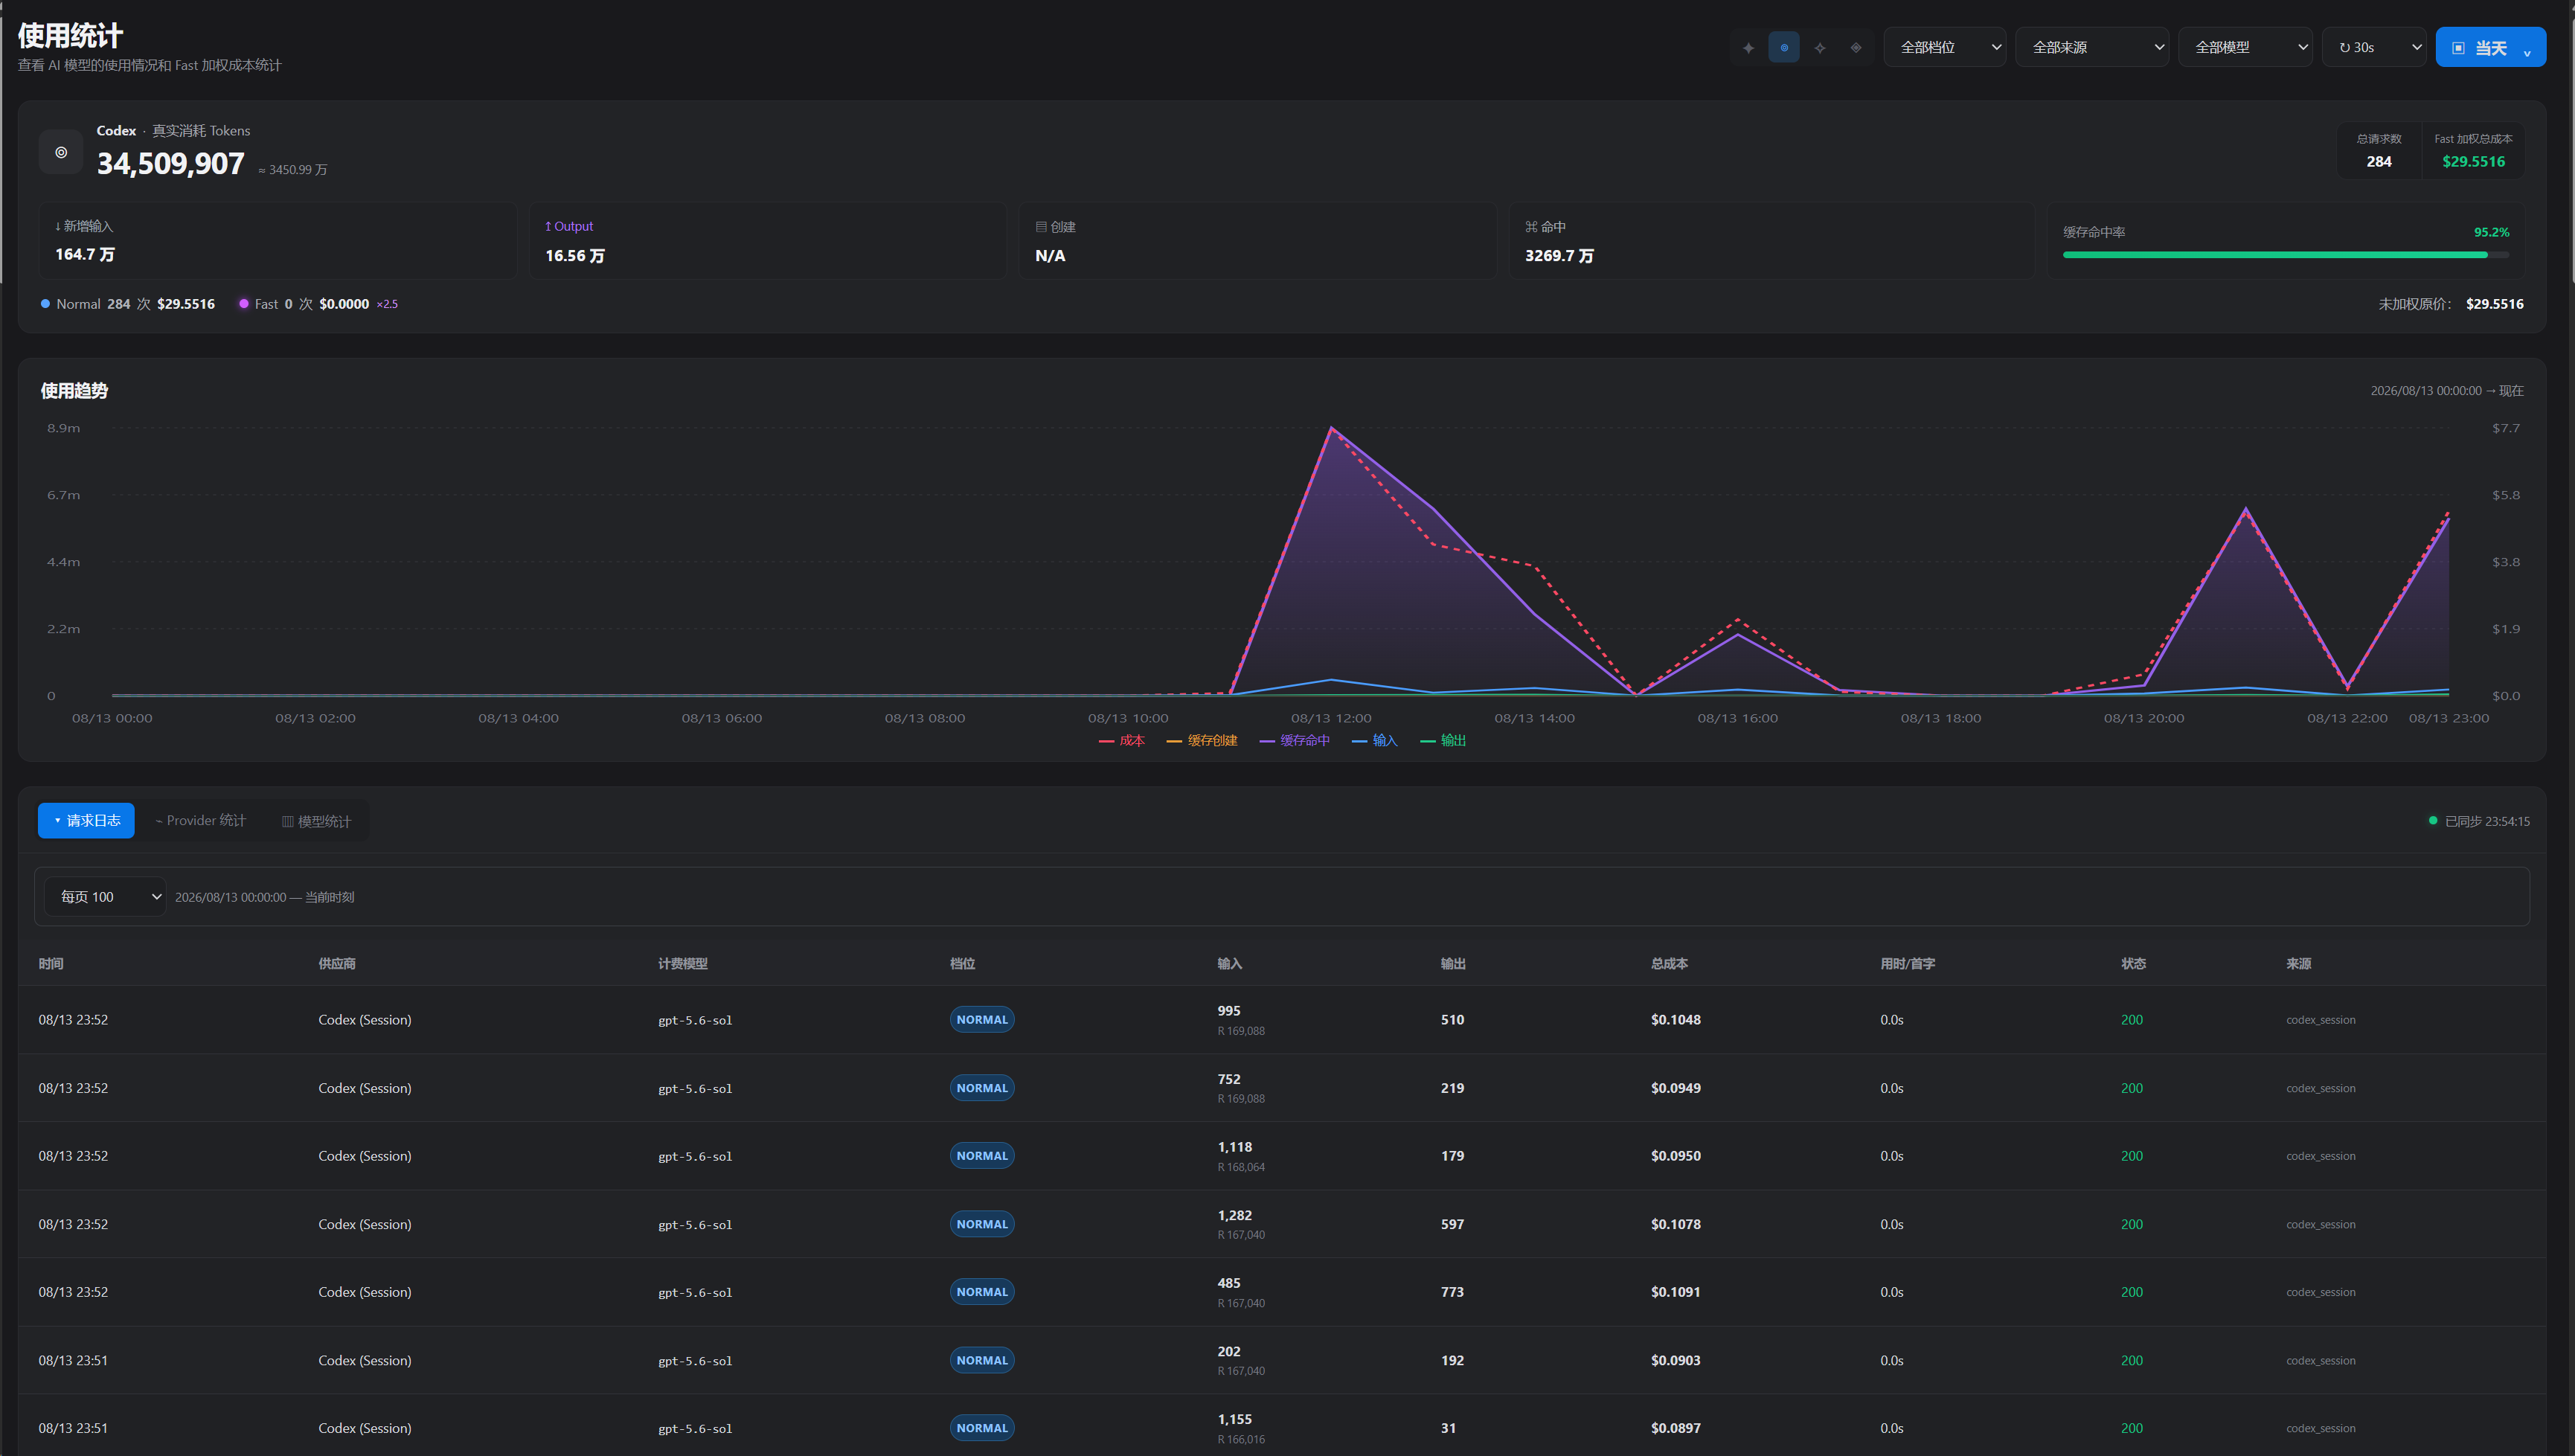Screen dimensions: 2575x1456
Task: Open the 全部来源 source dropdown
Action: coord(2092,47)
